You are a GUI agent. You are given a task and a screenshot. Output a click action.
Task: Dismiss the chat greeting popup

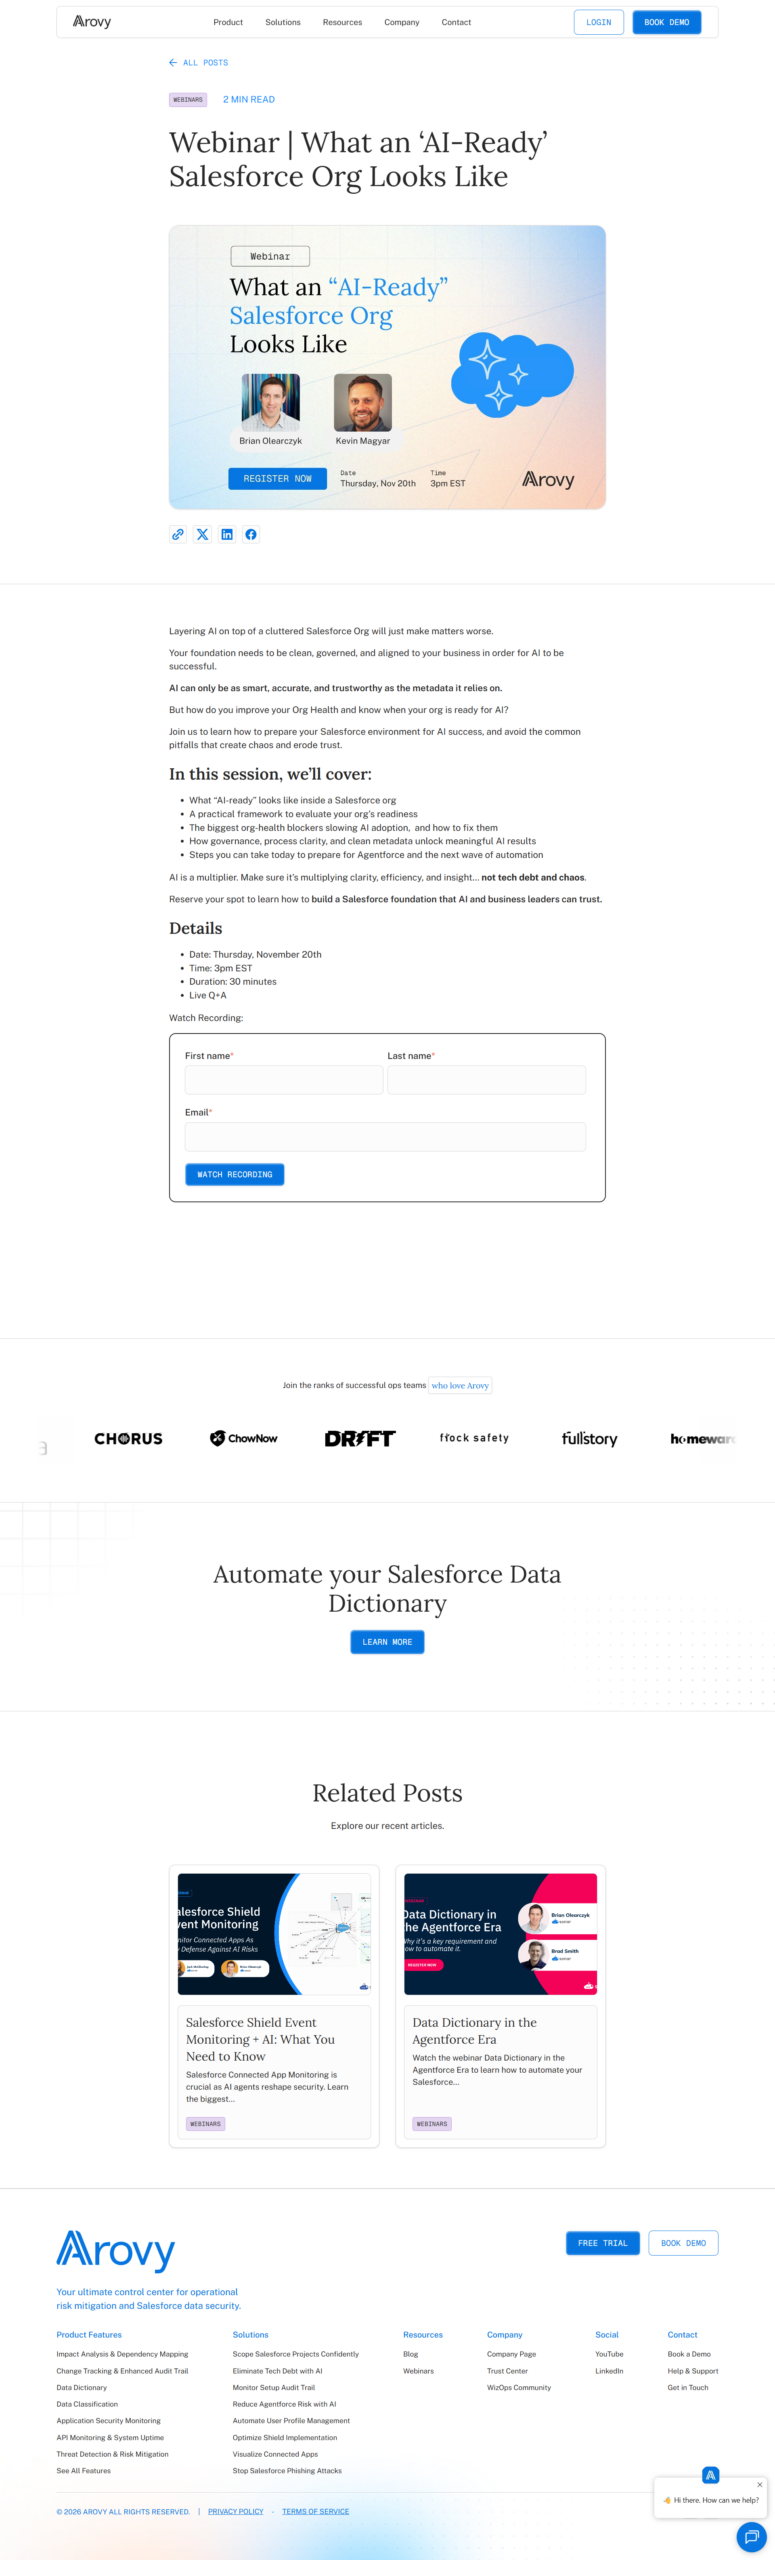coord(760,2484)
